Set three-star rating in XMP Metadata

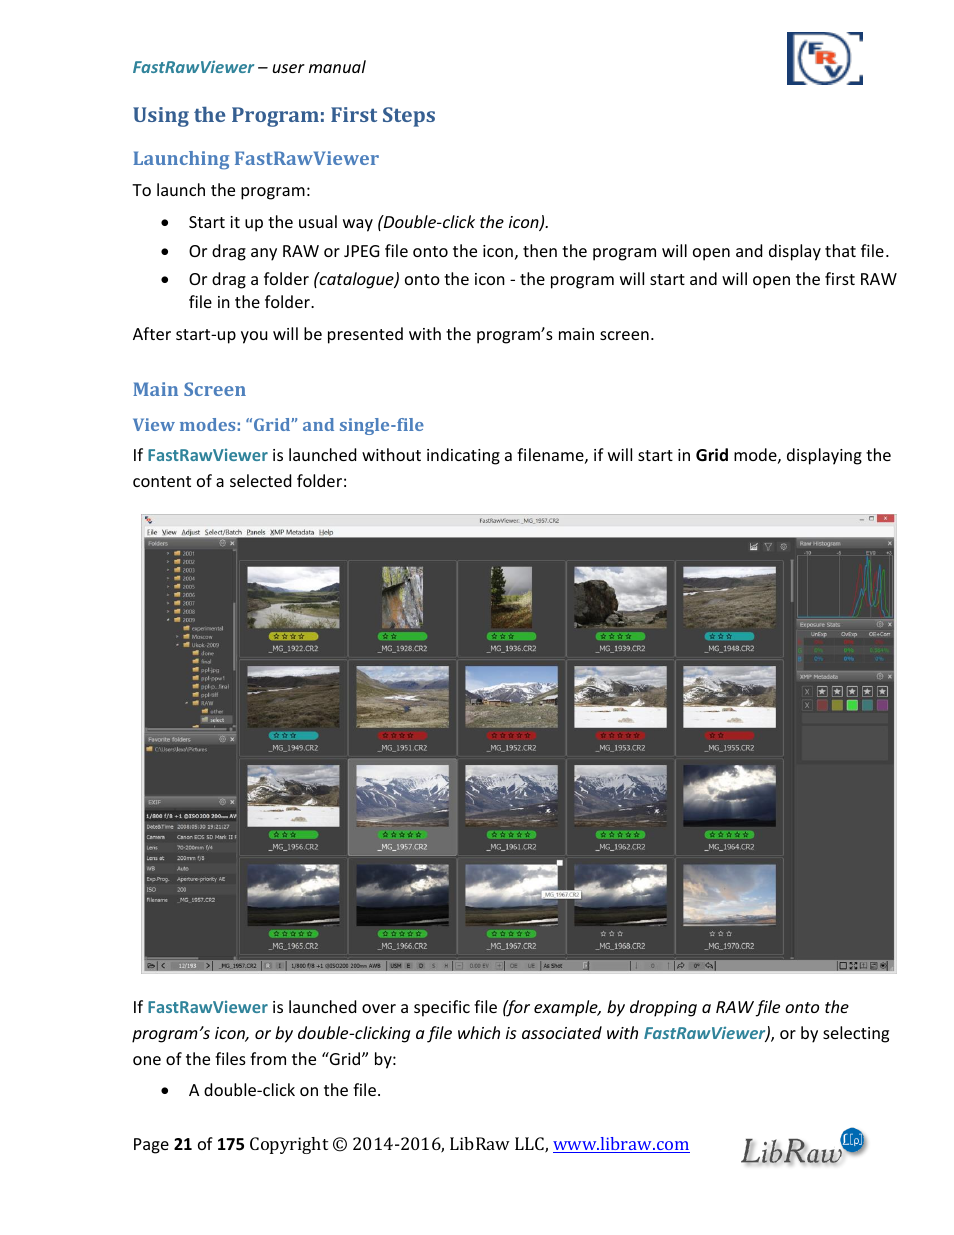coord(852,691)
